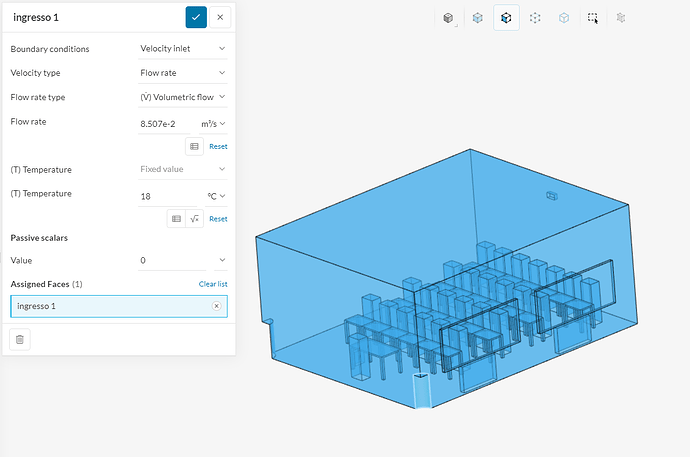This screenshot has height=457, width=690.
Task: Switch to node selection mode
Action: 535,18
